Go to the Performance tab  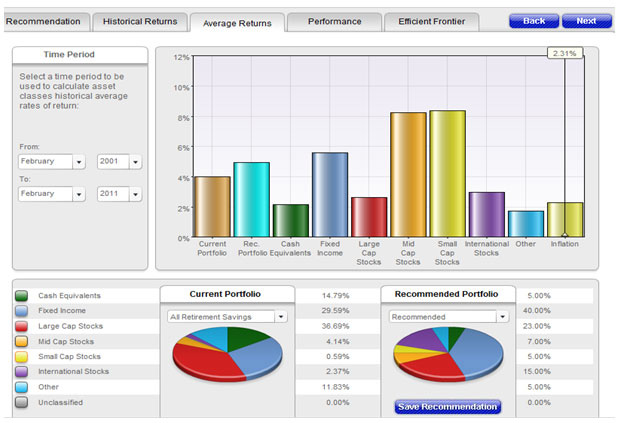pos(335,22)
